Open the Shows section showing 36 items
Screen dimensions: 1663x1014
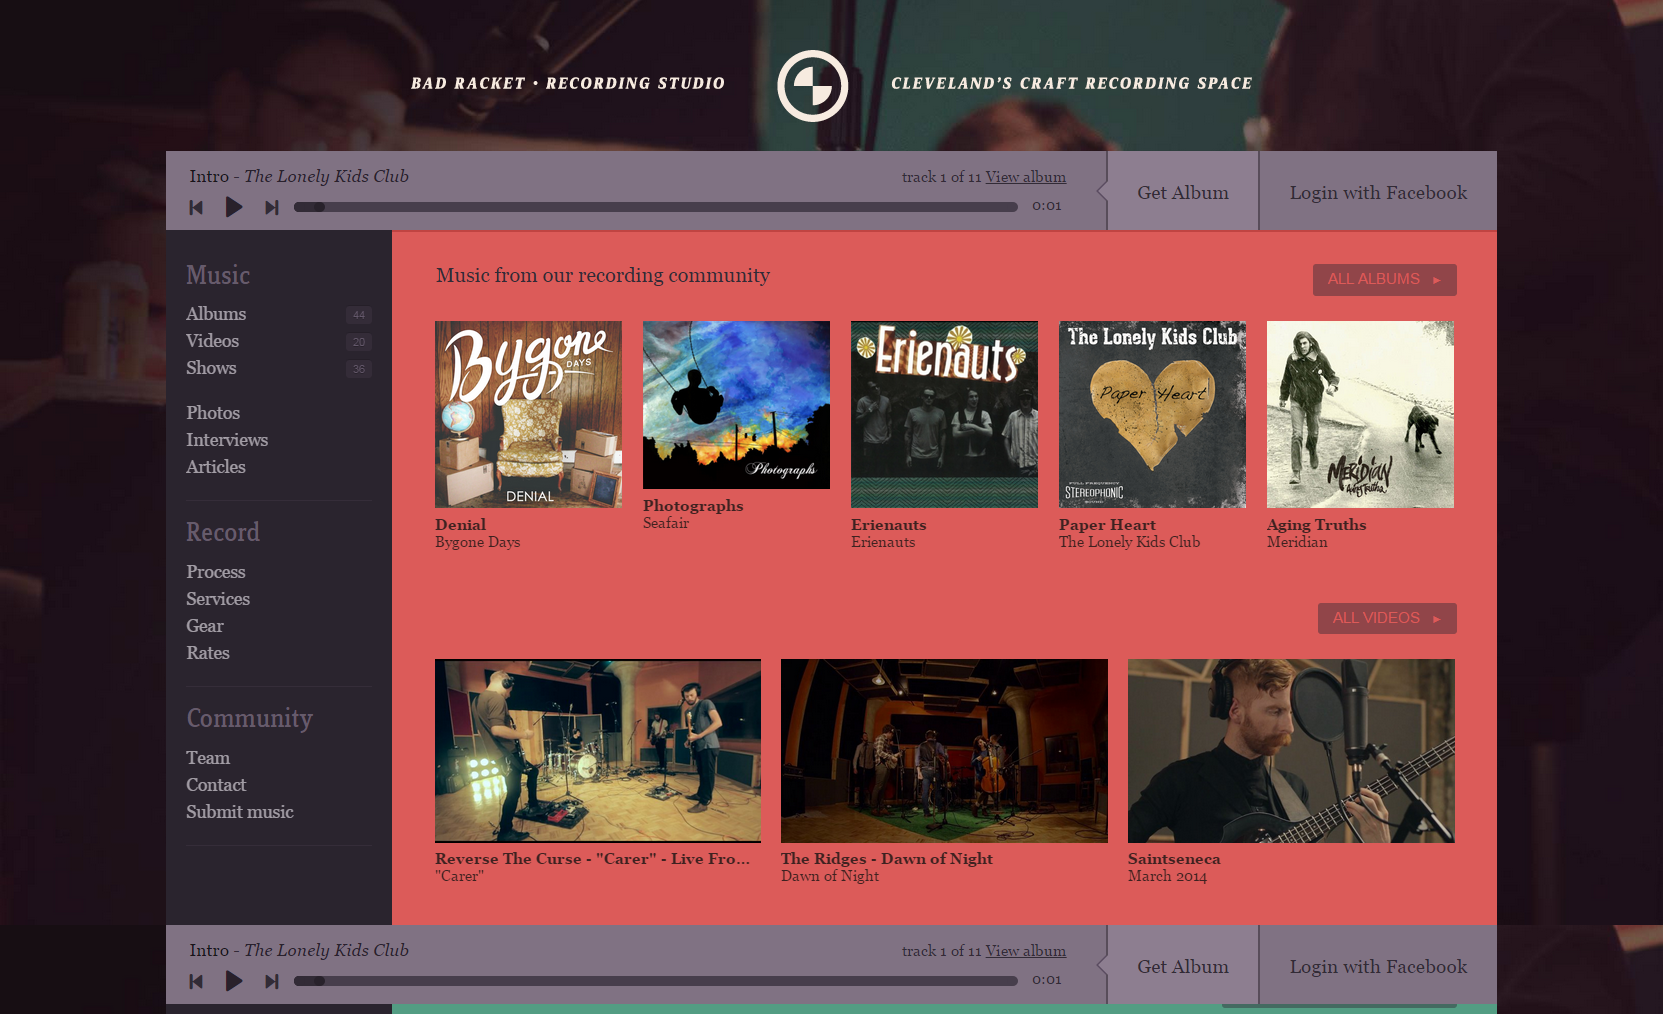[211, 368]
